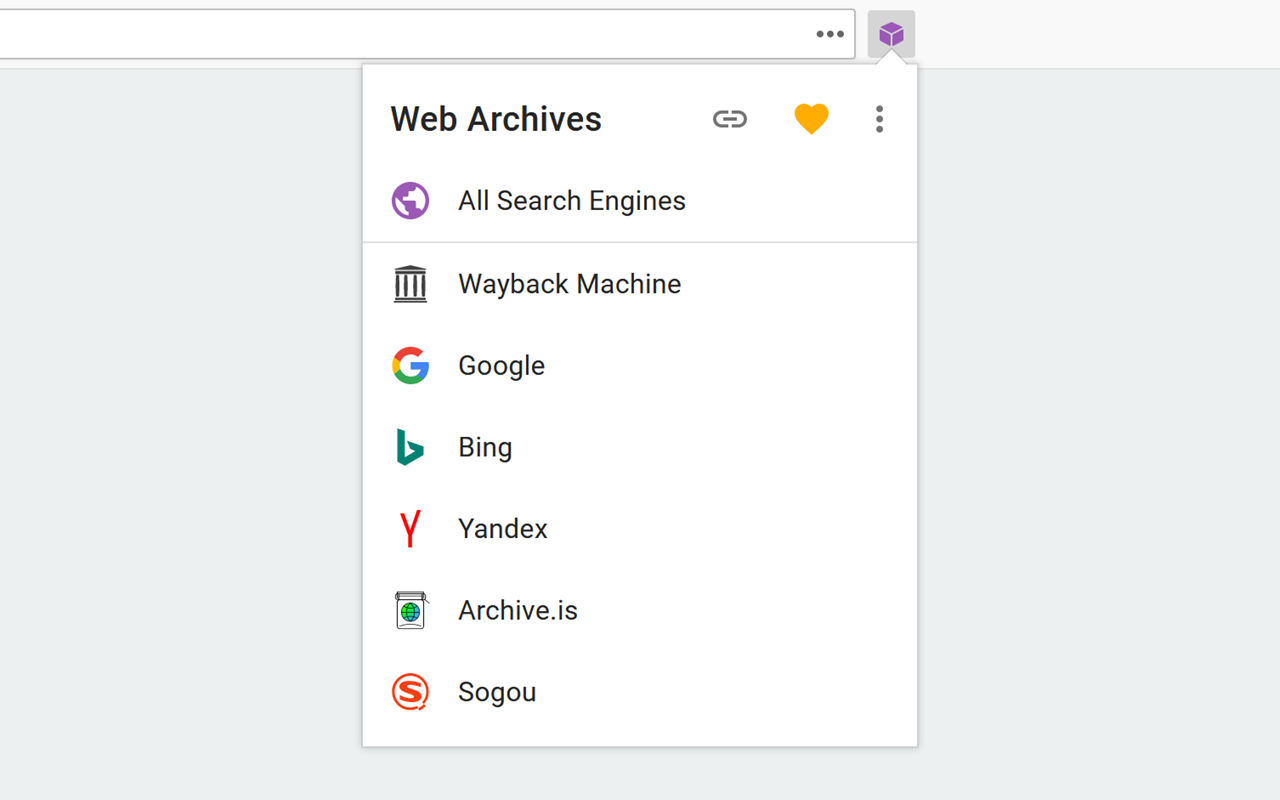Click the orange heart icon

(811, 119)
